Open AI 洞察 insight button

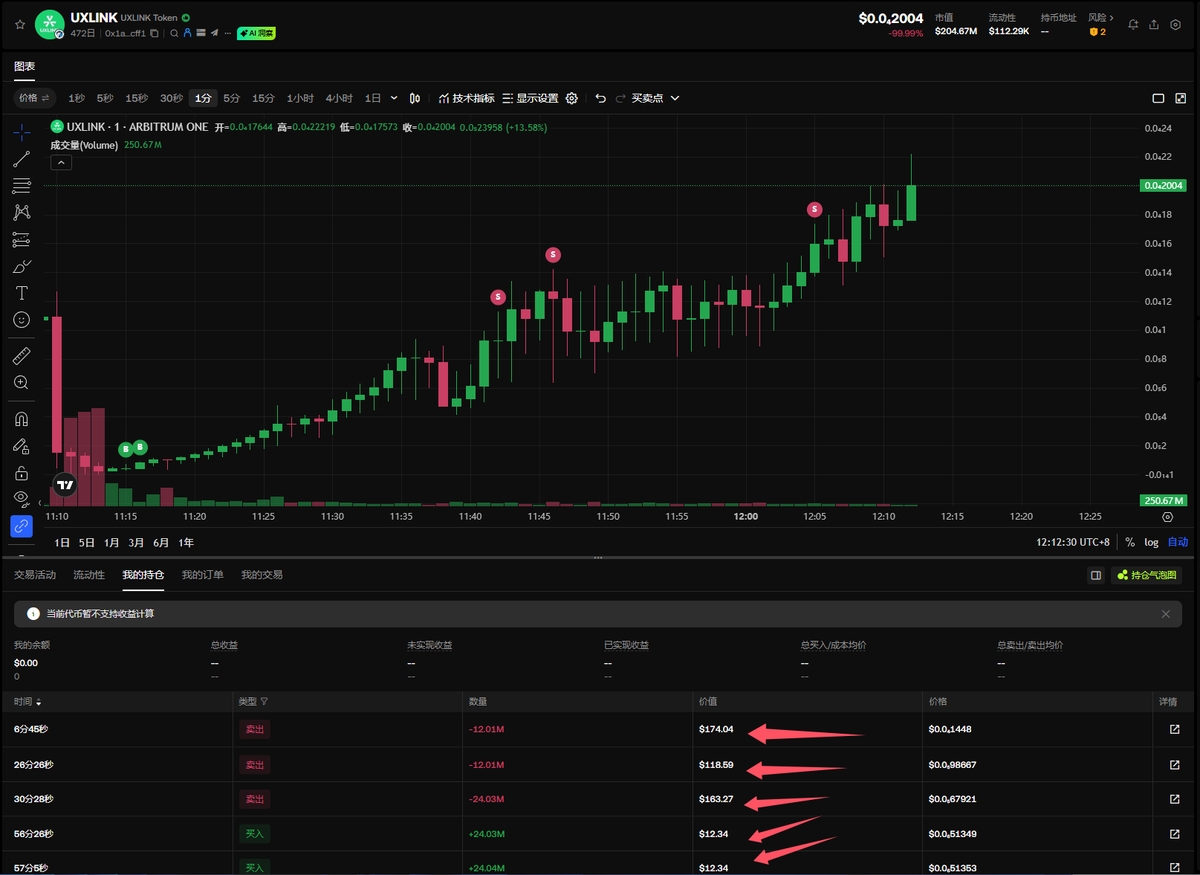click(x=256, y=33)
